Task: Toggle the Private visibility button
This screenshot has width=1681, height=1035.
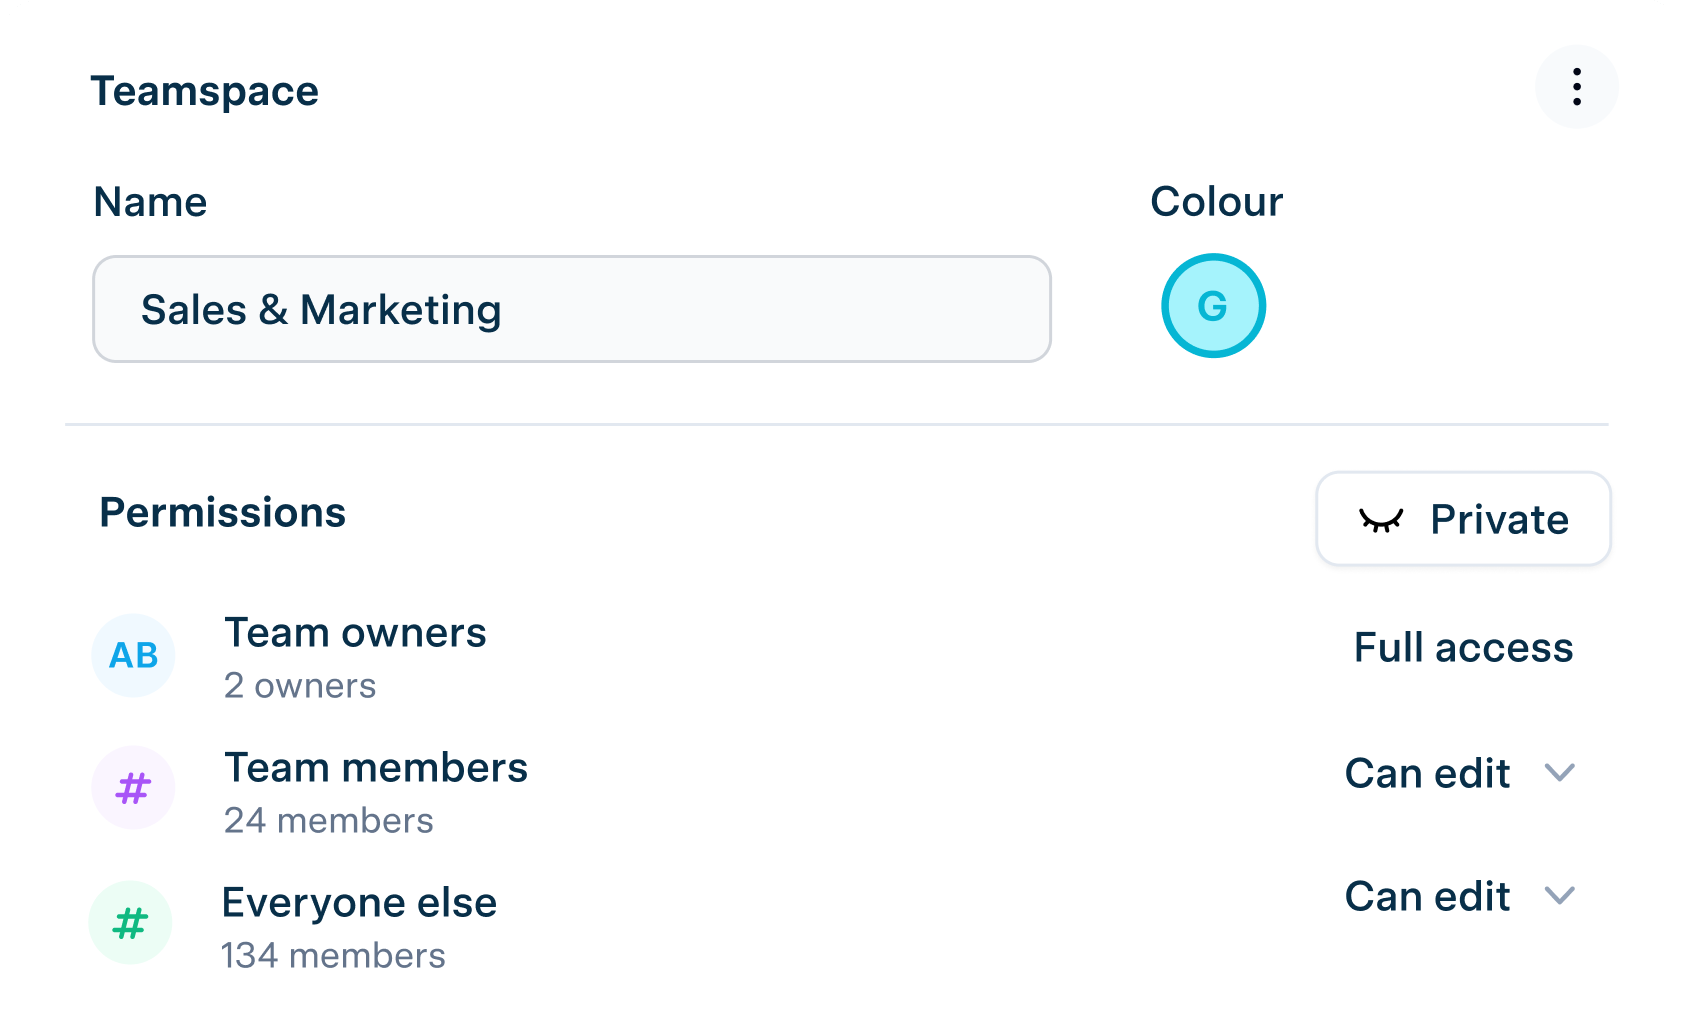Action: [x=1463, y=519]
